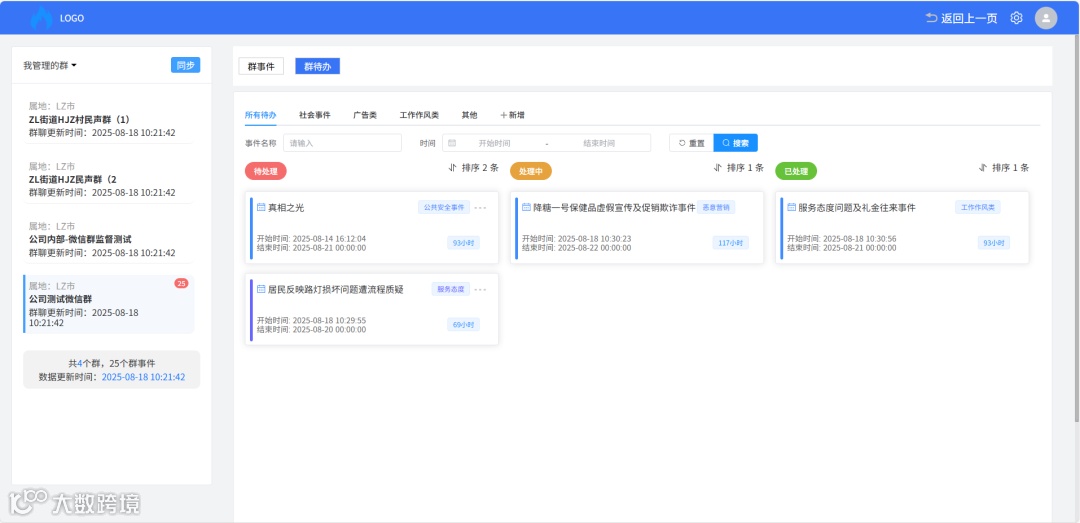Sort the 处理中 column

tap(738, 167)
